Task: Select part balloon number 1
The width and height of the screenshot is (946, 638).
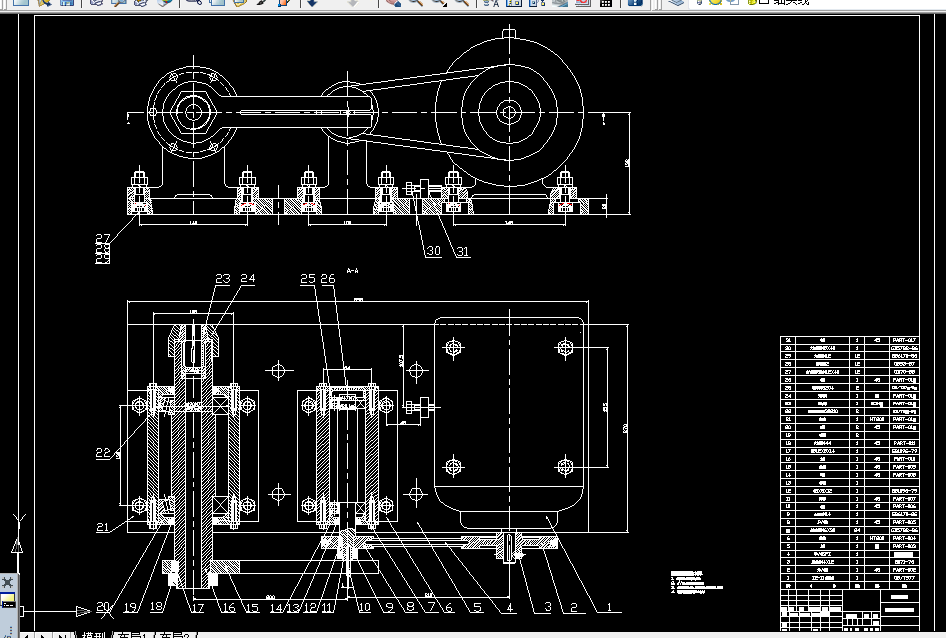Action: (609, 607)
